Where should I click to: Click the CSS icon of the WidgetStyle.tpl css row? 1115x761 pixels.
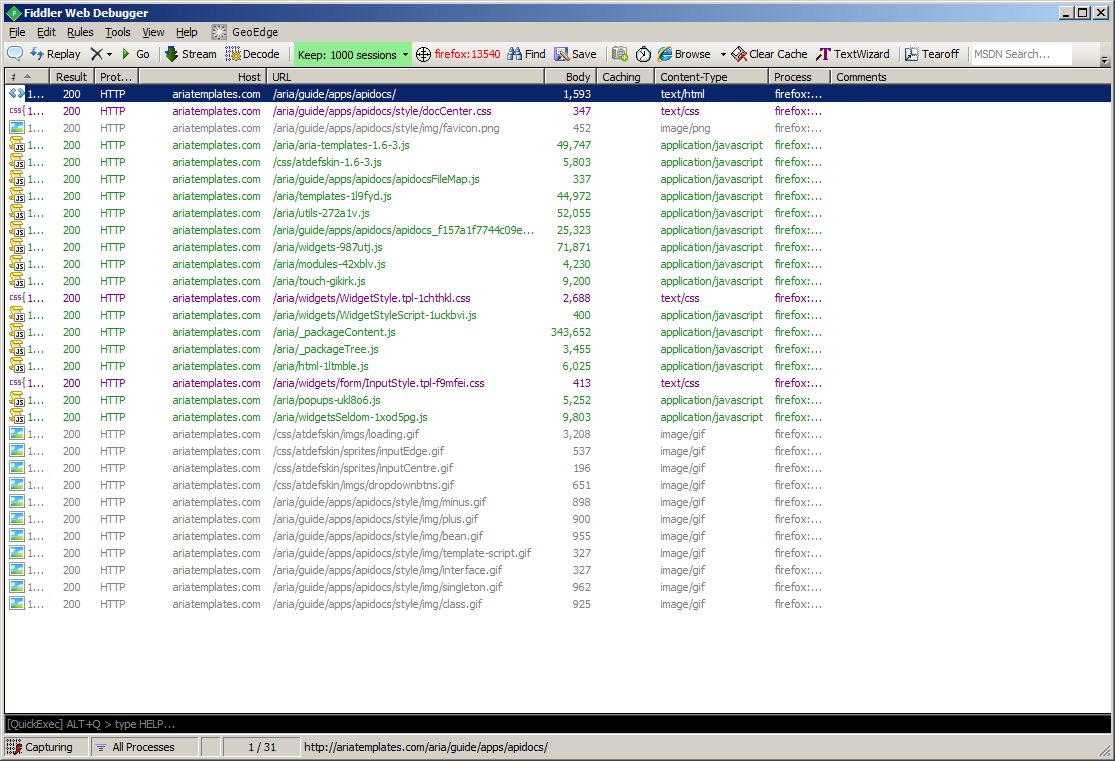(x=16, y=297)
